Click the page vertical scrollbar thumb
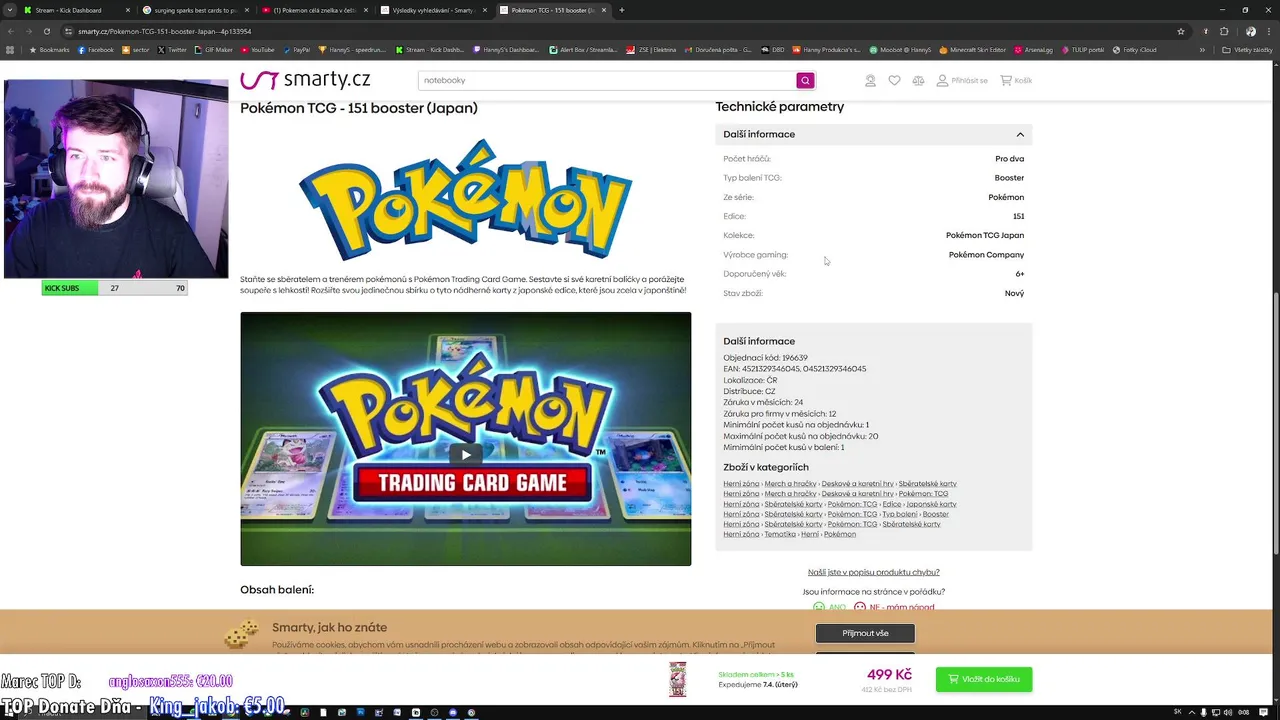This screenshot has width=1280, height=720. (x=1275, y=425)
